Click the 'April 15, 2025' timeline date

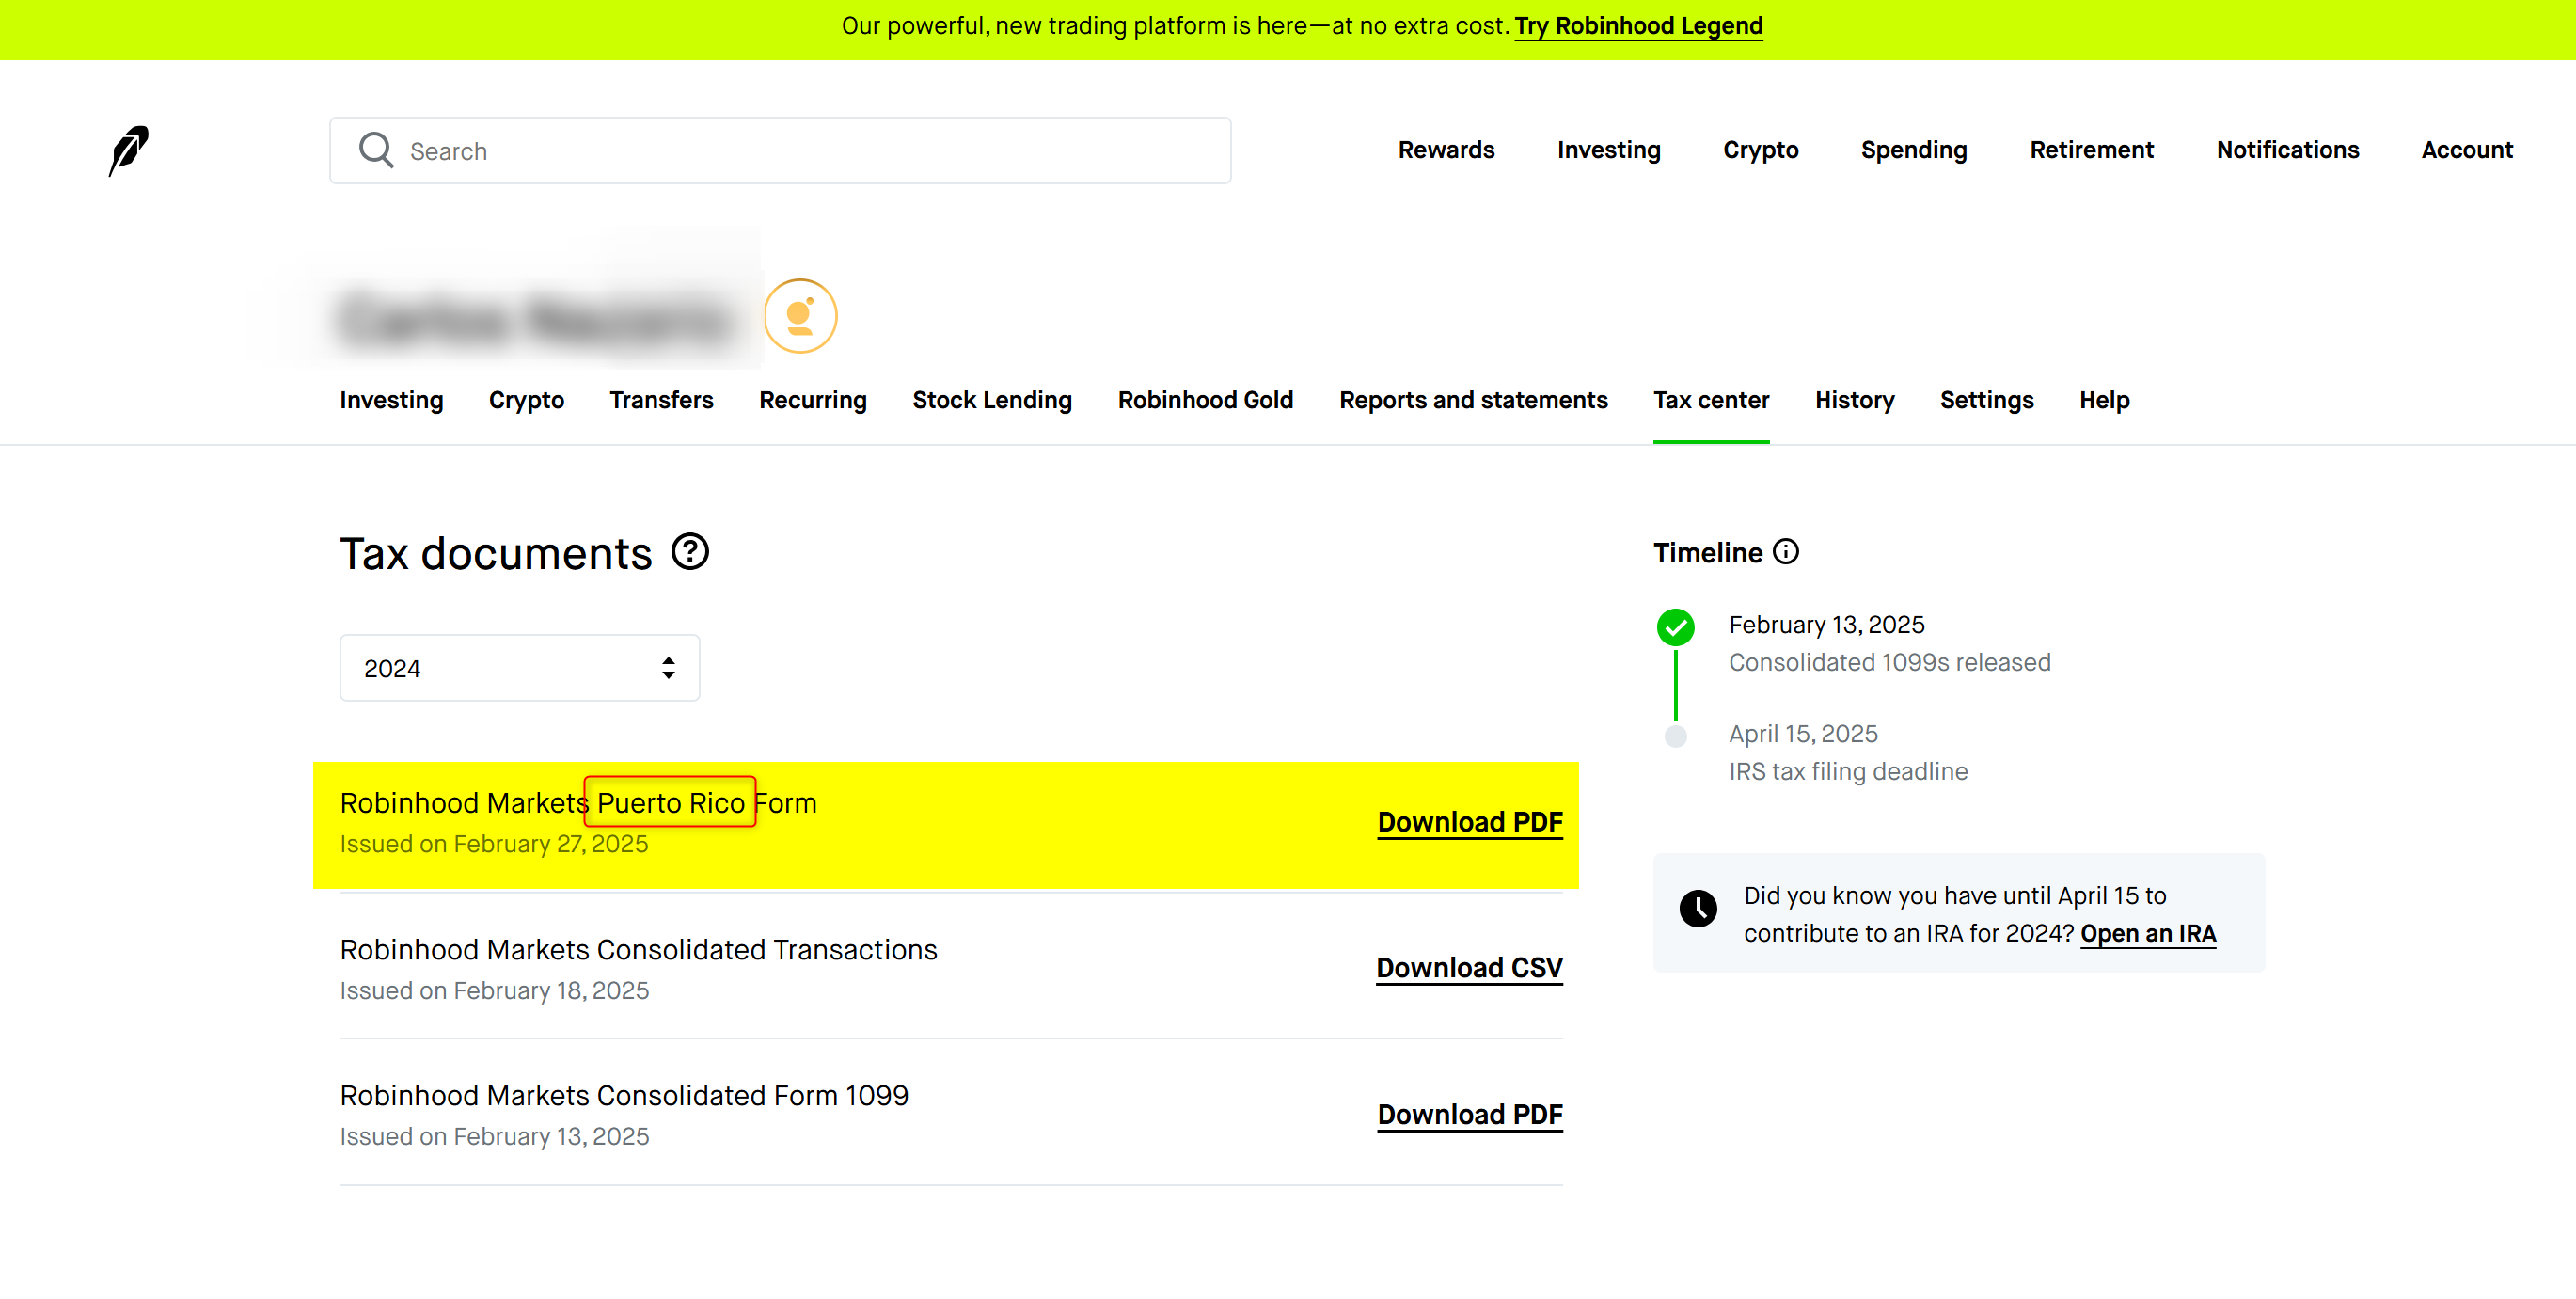pyautogui.click(x=1802, y=734)
